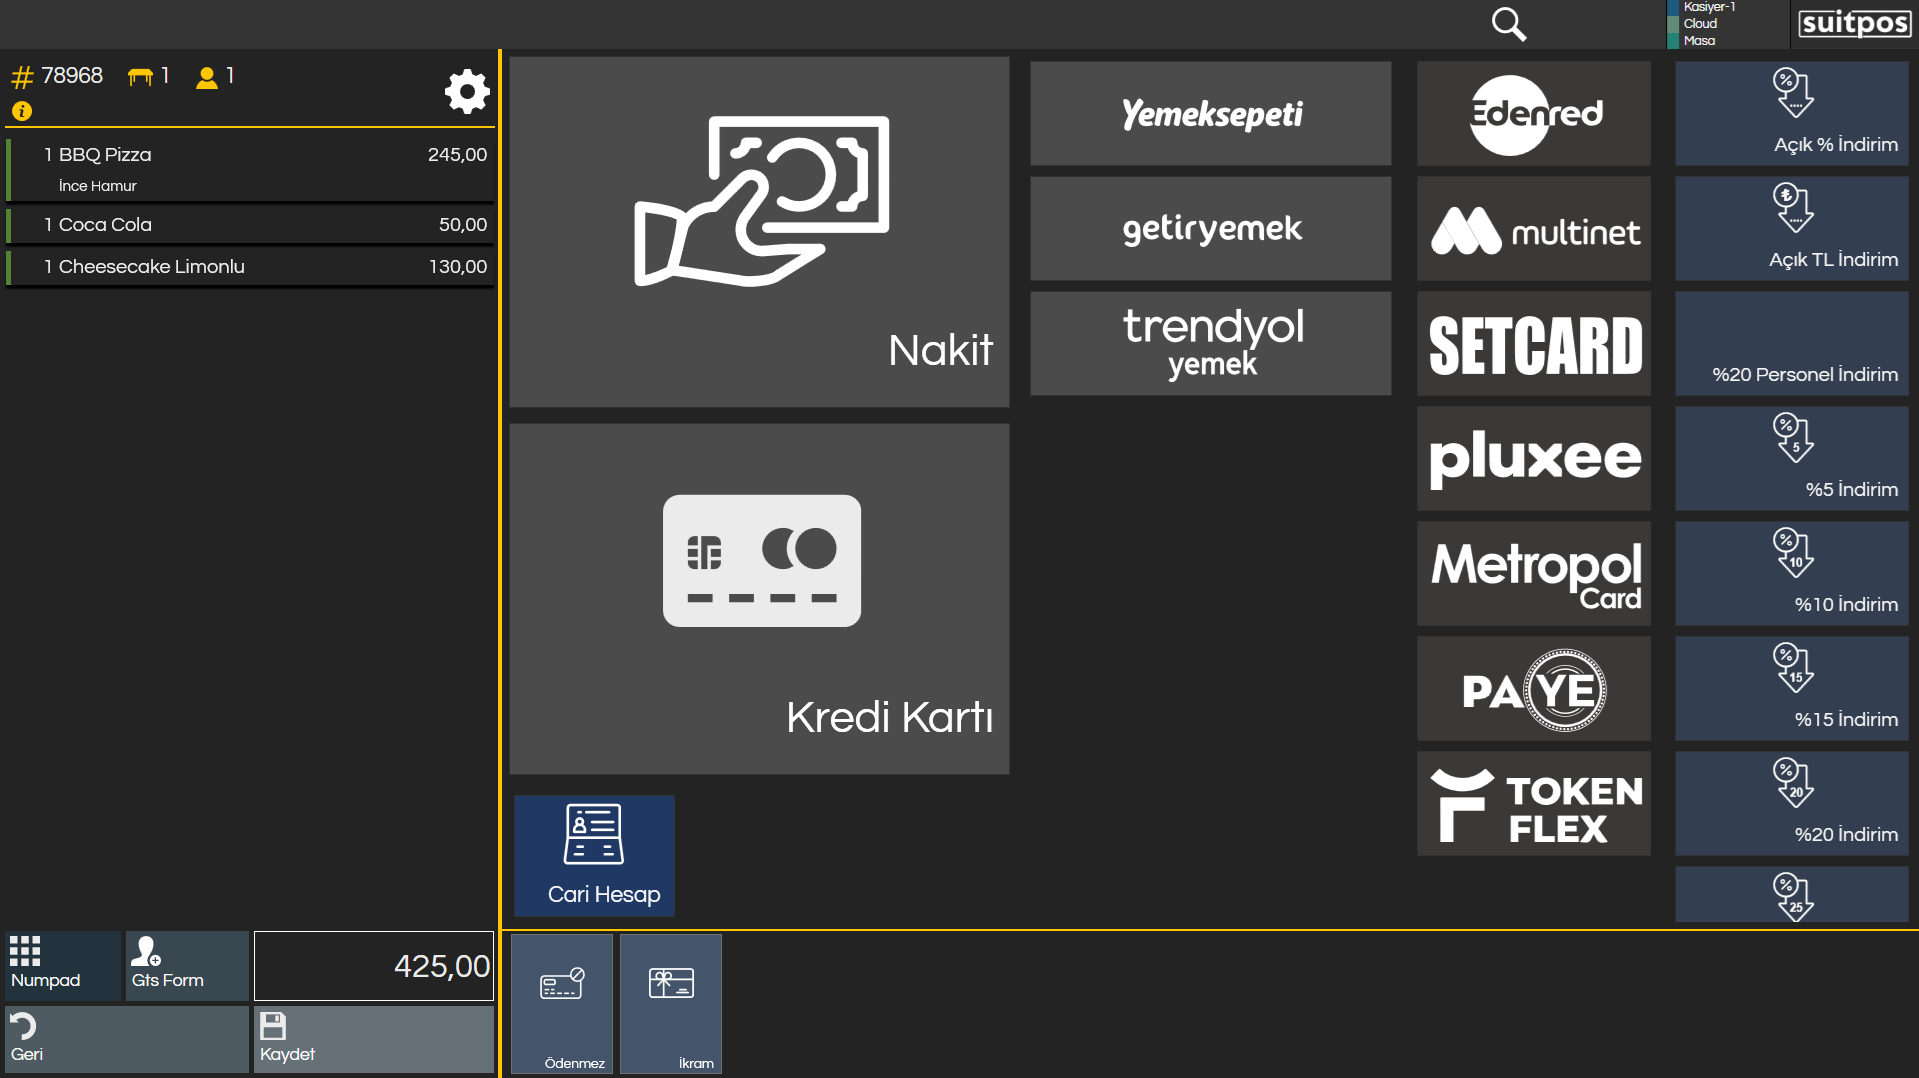Mark order as İkram
Screen dimensions: 1919x1078
[671, 1004]
